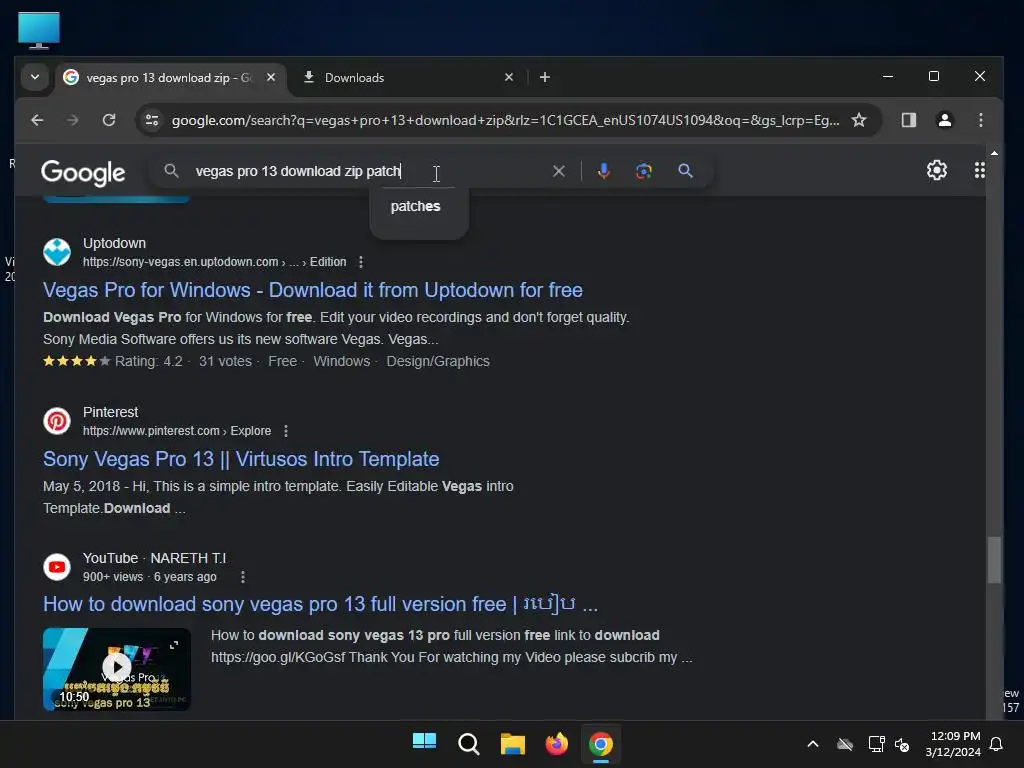
Task: Open 'Vegas Pro for Windows' Uptodown link
Action: click(x=313, y=290)
